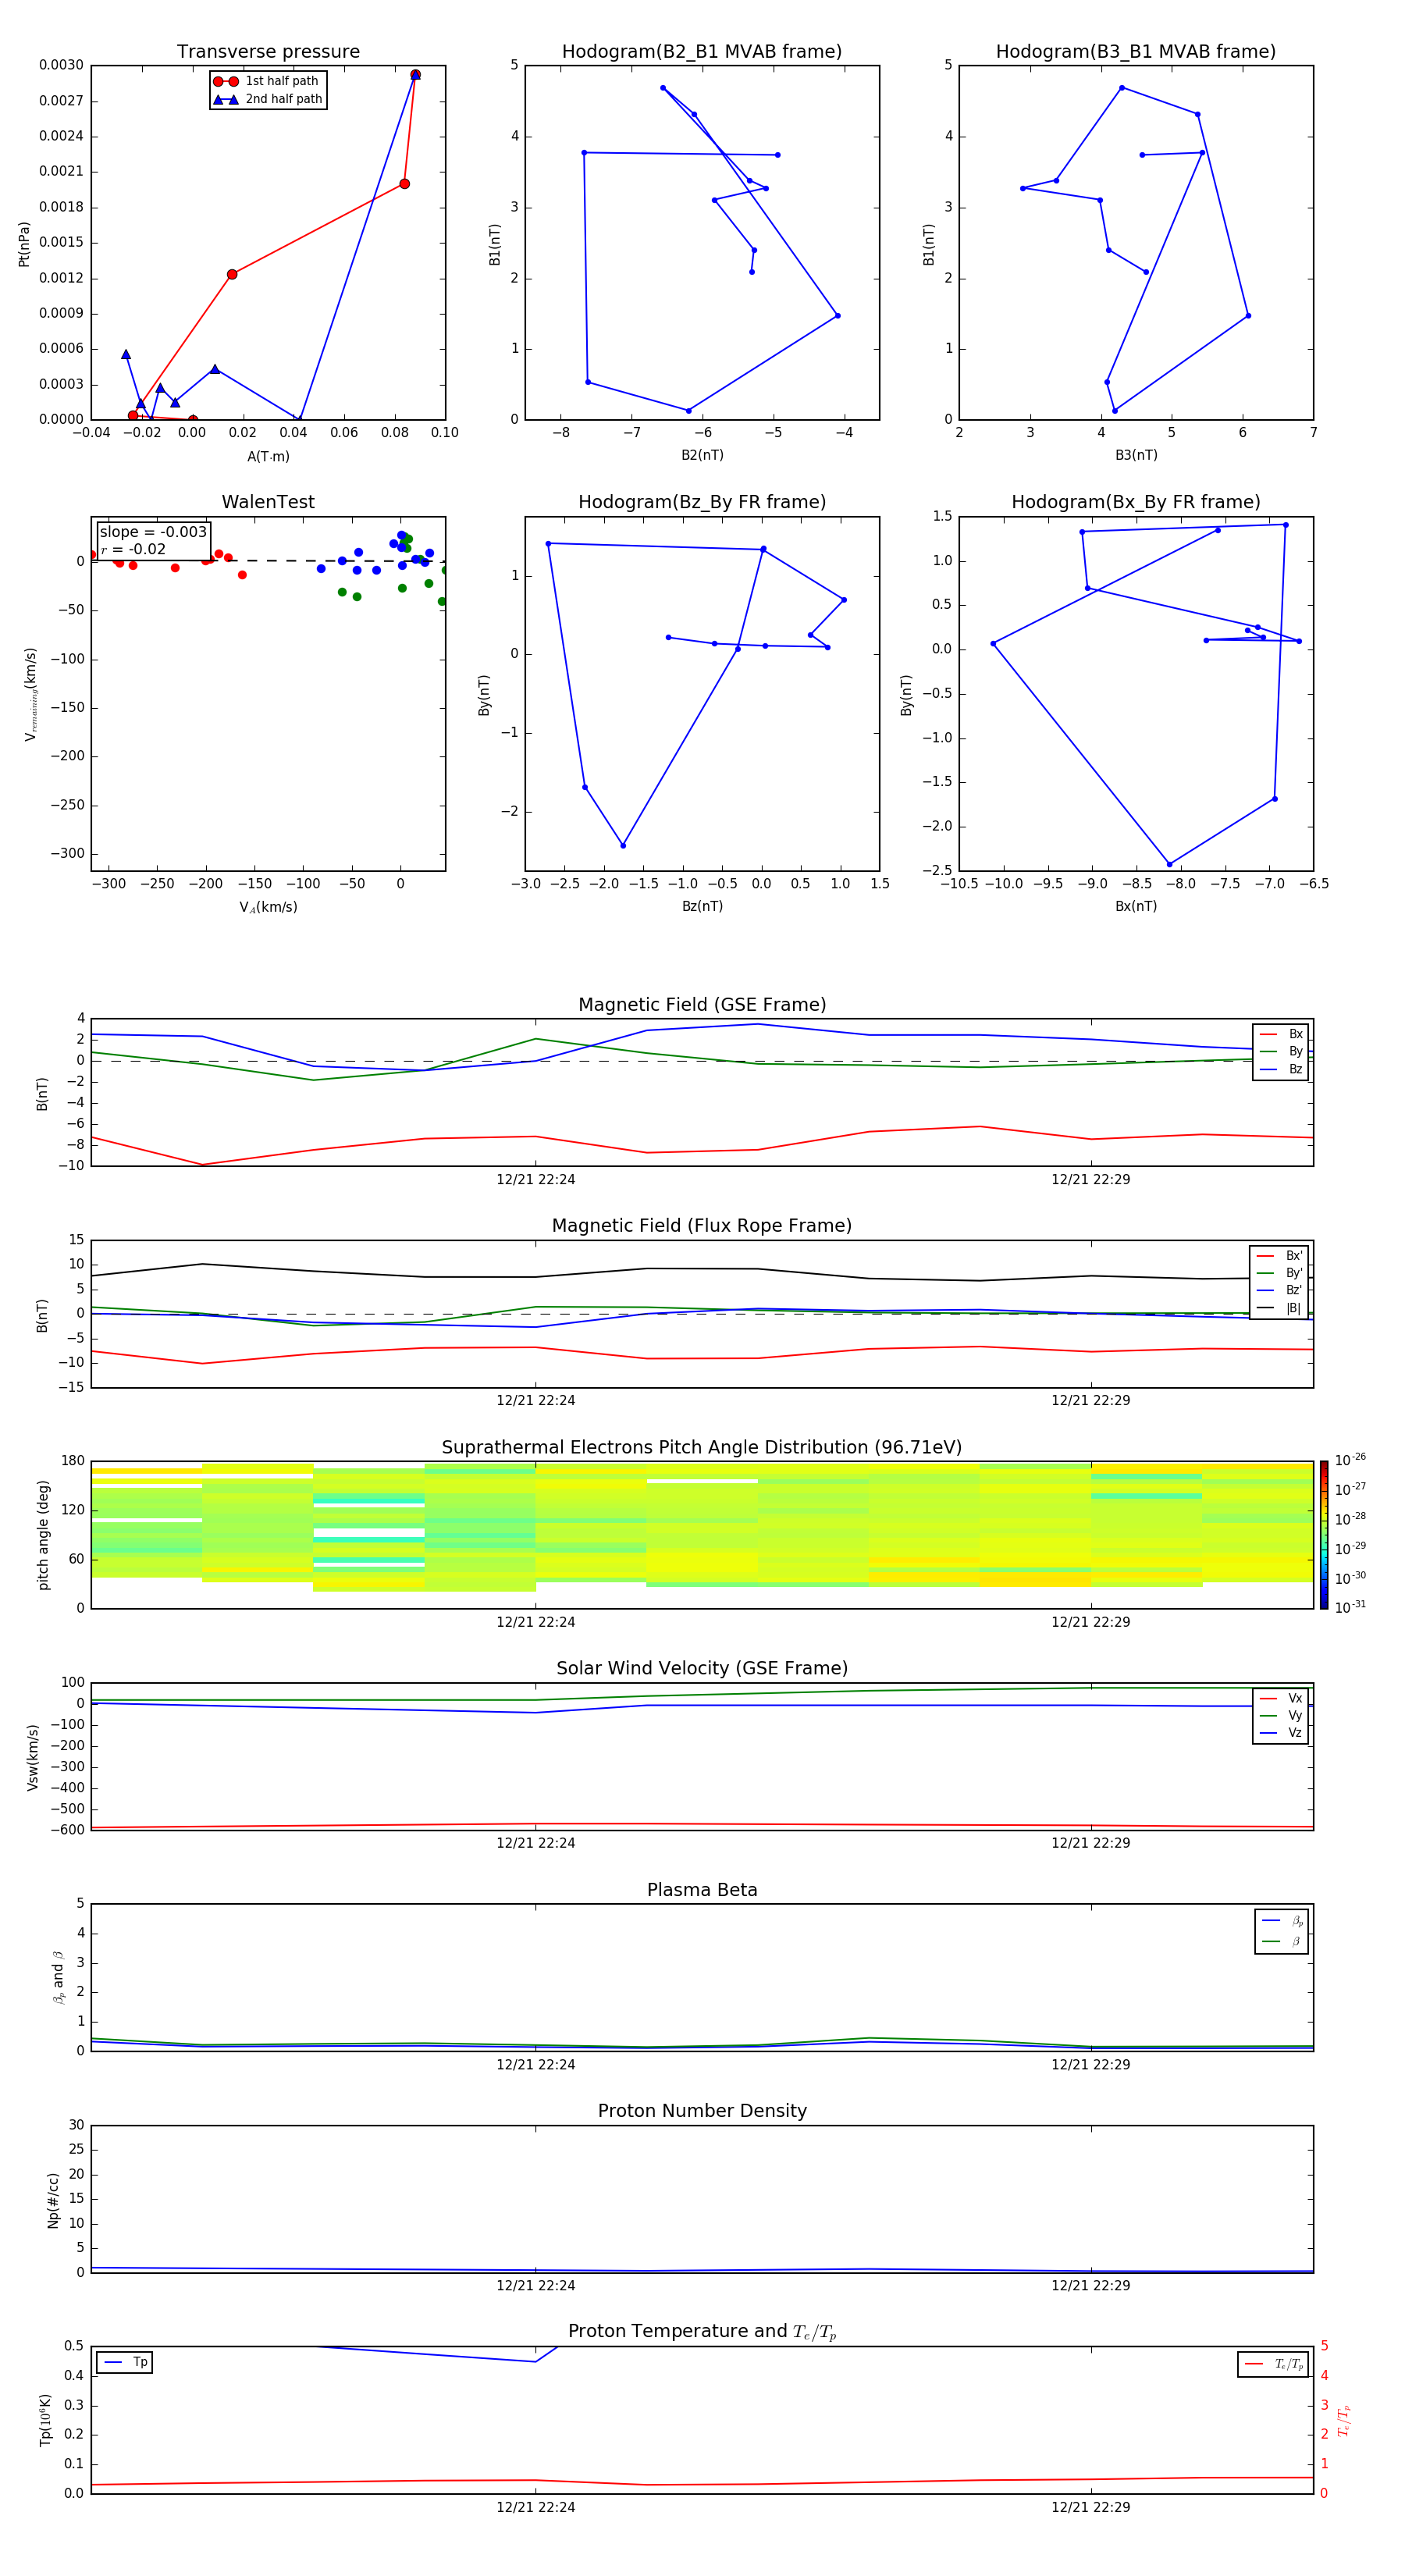The height and width of the screenshot is (2576, 1405).
Task: Click the Pt(nPa) y-axis label
Action: point(24,244)
